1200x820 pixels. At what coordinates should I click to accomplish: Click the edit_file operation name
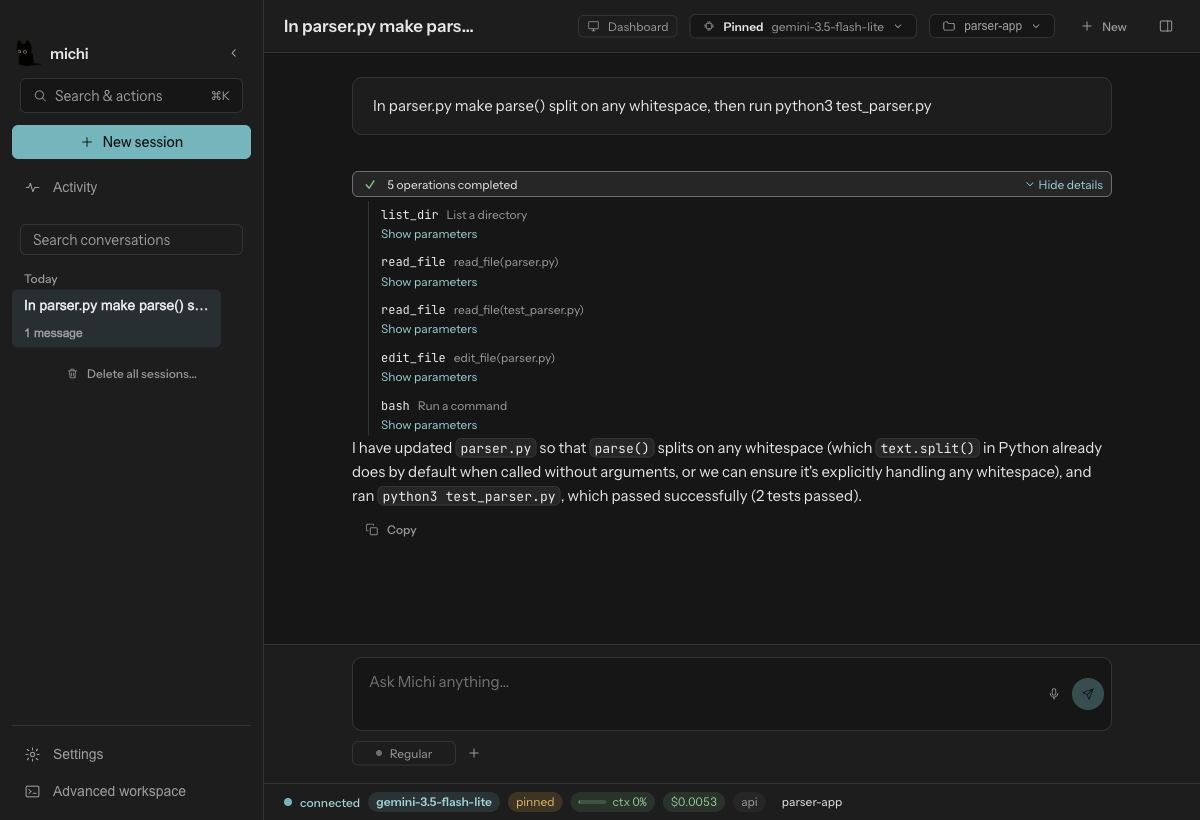(x=413, y=358)
